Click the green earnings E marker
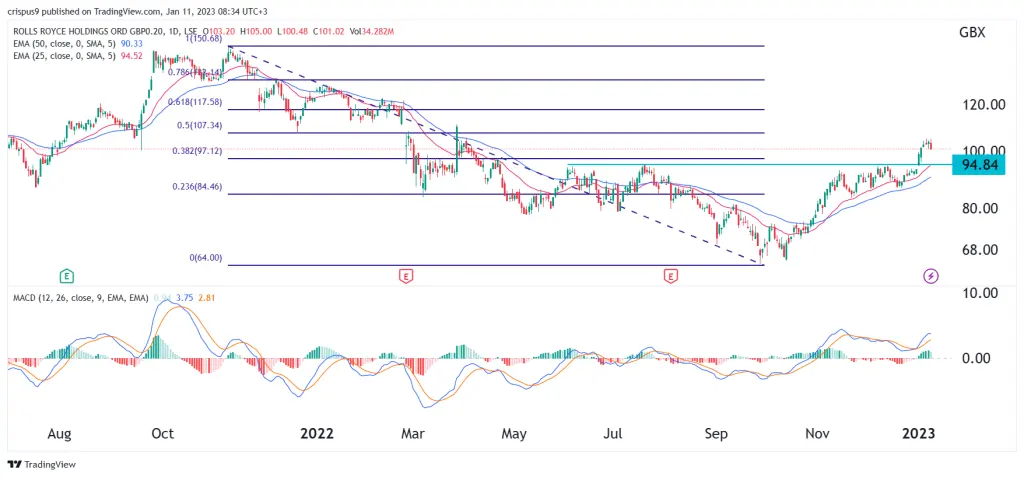1024x477 pixels. pos(66,276)
